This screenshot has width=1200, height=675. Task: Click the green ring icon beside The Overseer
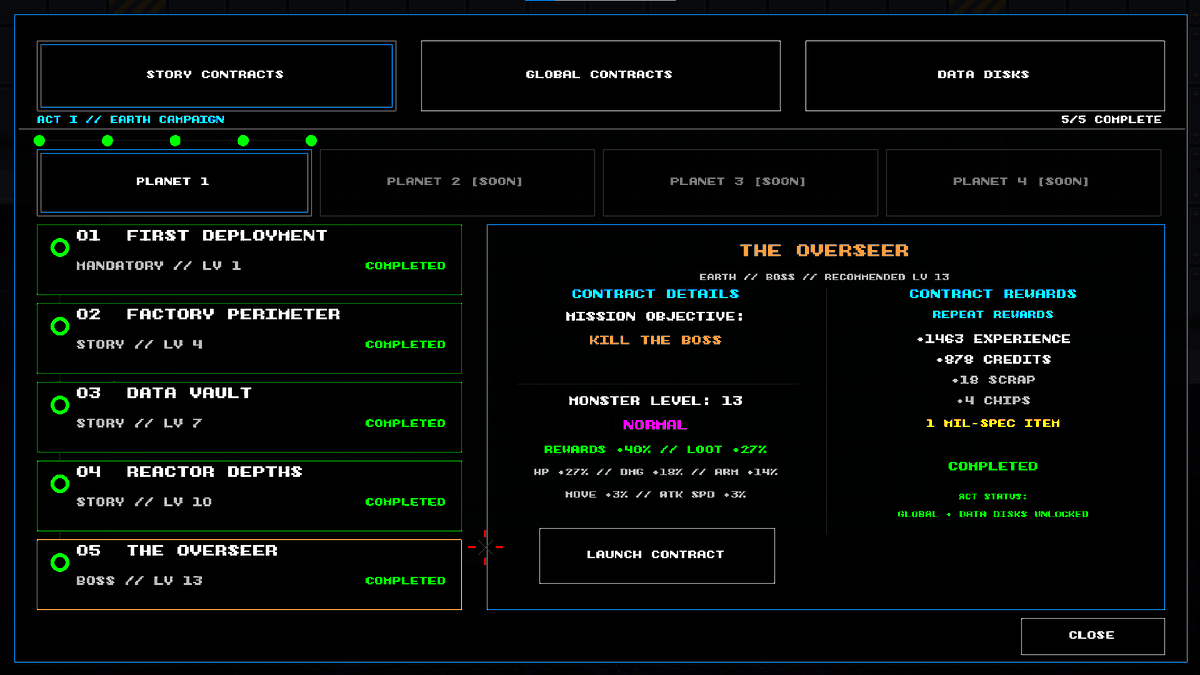[x=60, y=562]
